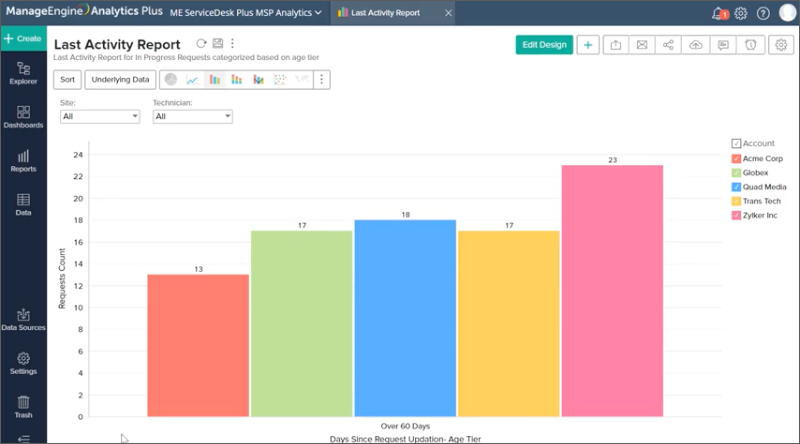Click the export icon in toolbar
The width and height of the screenshot is (800, 444).
coord(615,45)
